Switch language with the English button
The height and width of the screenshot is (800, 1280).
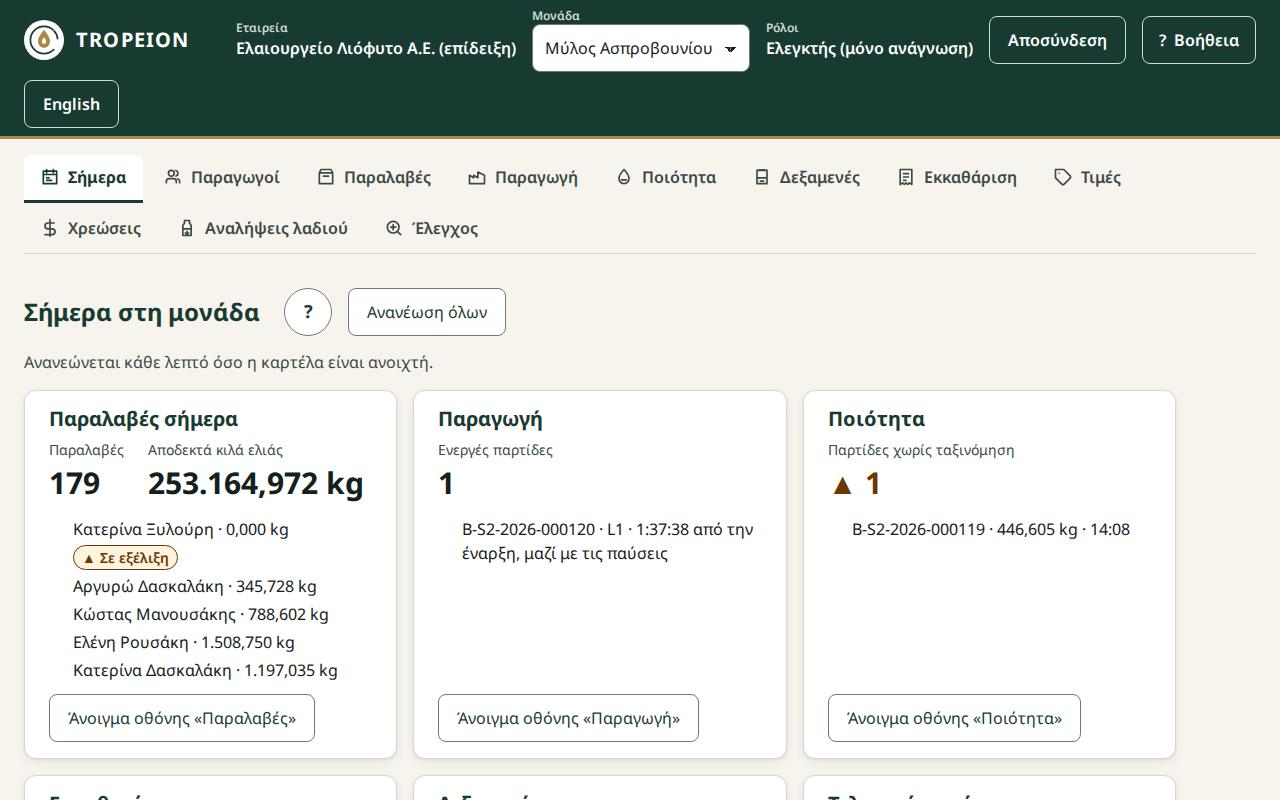pos(71,104)
